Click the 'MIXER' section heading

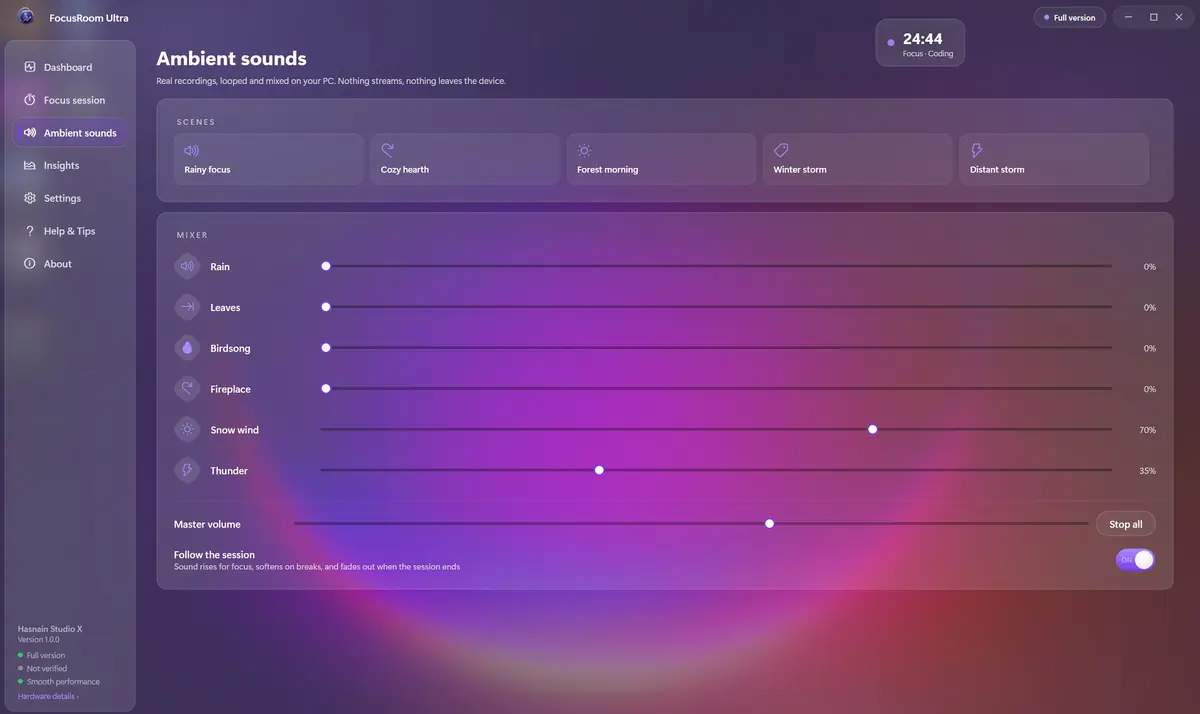pyautogui.click(x=192, y=235)
